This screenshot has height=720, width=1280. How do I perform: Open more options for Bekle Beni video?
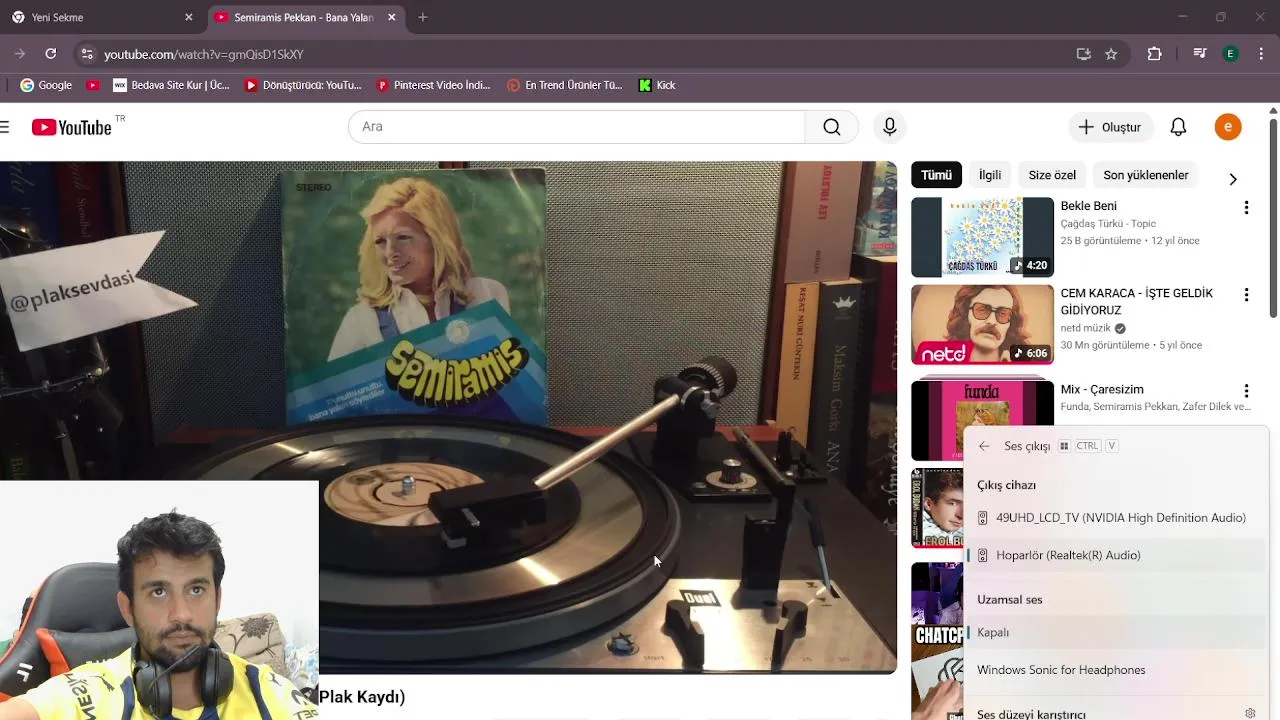[x=1246, y=208]
